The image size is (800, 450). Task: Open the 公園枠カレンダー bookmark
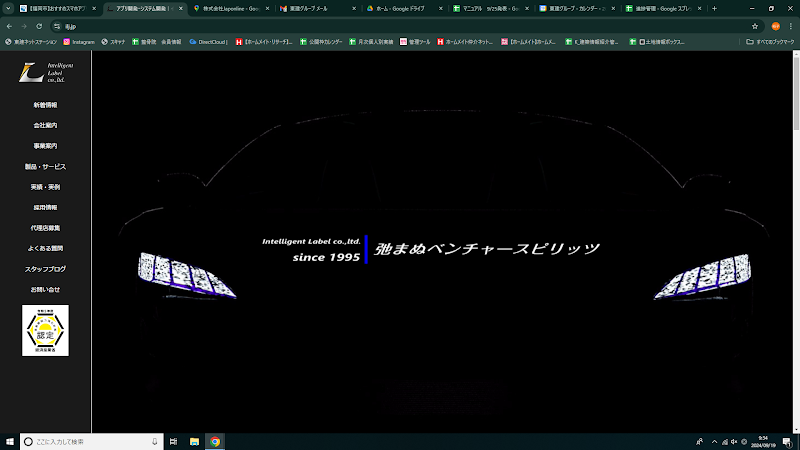click(321, 42)
